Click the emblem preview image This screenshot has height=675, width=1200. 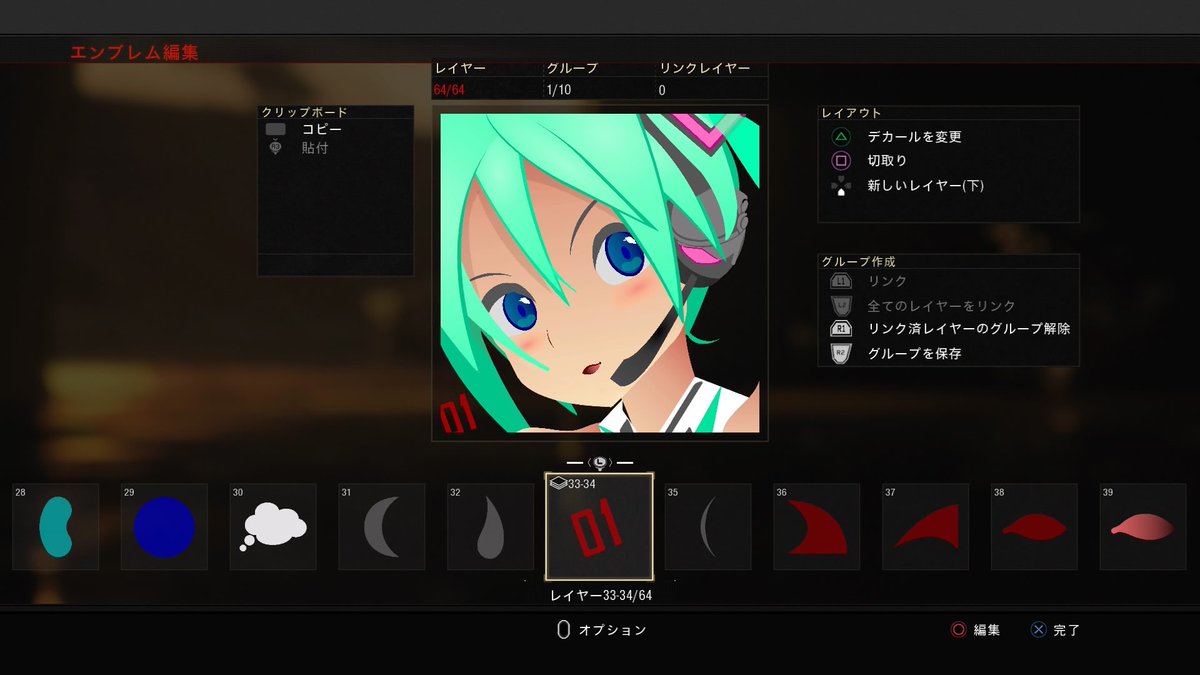(600, 273)
